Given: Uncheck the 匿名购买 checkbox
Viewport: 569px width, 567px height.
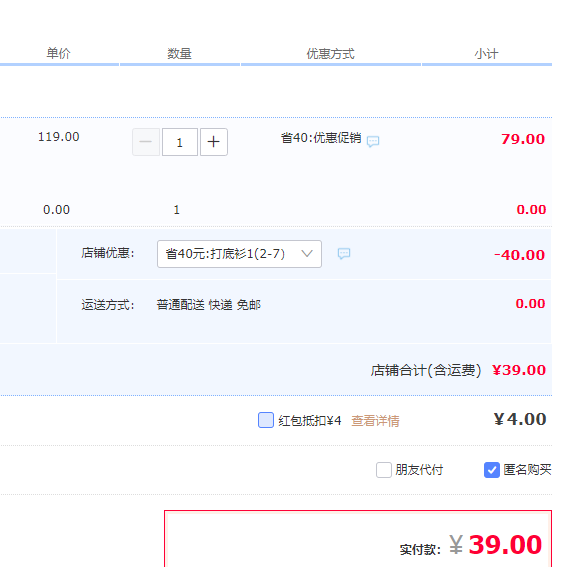Looking at the screenshot, I should click(492, 470).
